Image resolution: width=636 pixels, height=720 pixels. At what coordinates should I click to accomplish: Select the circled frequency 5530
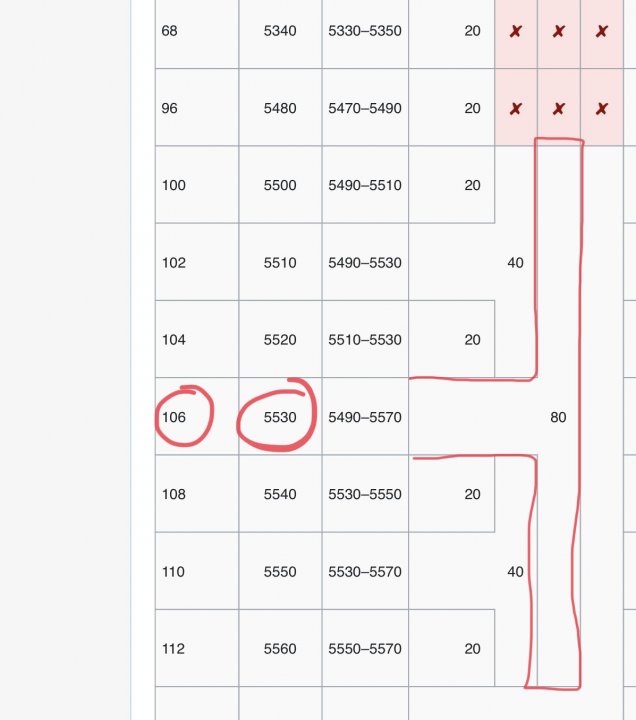pos(280,417)
